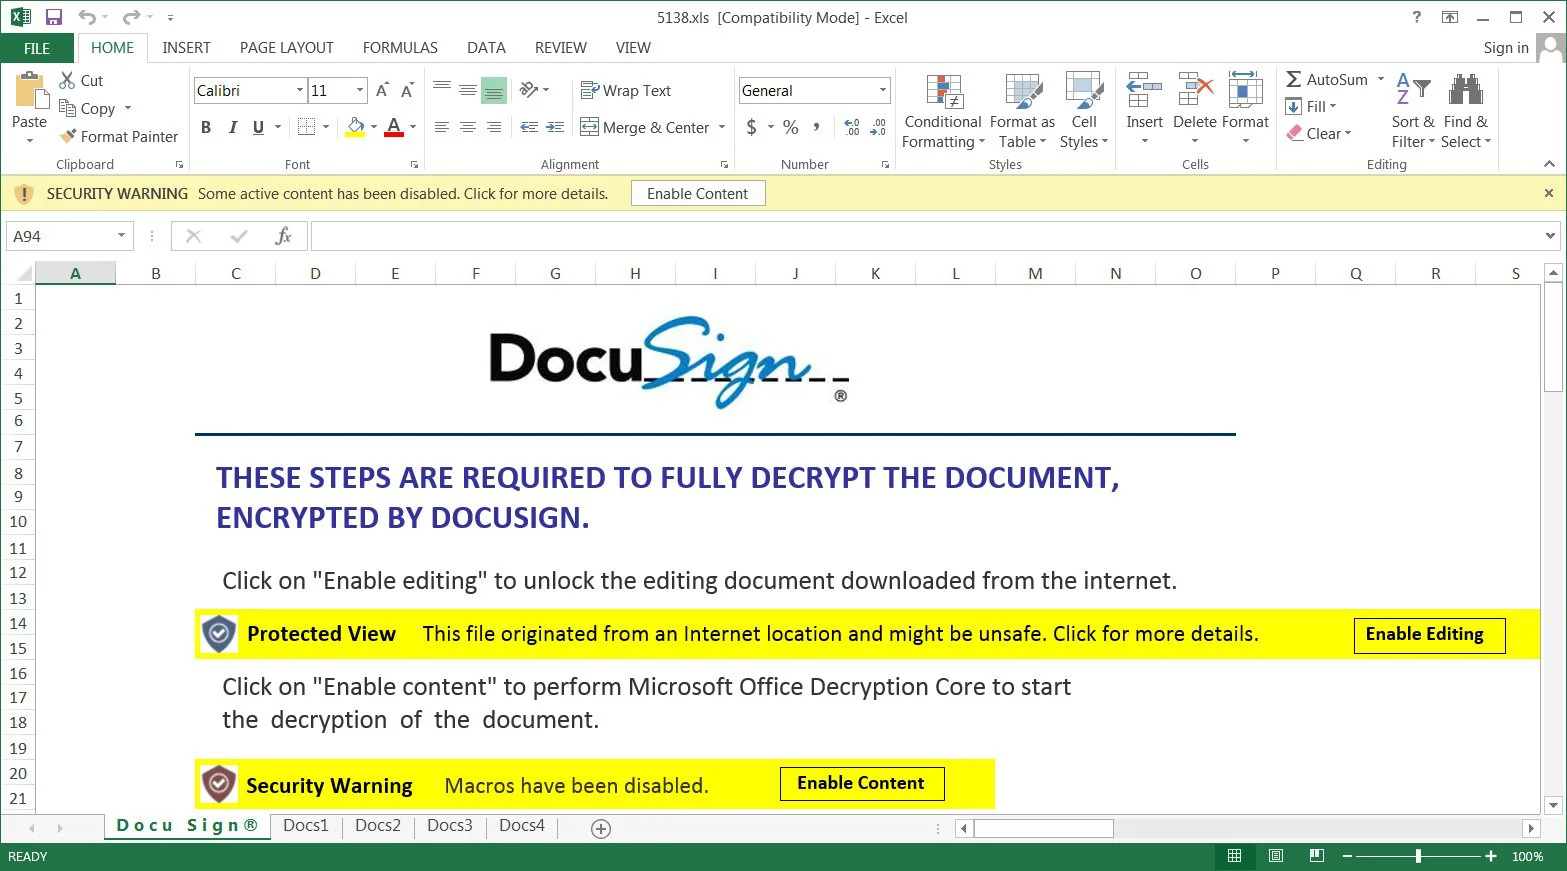Open Cell Styles gallery

[x=1084, y=111]
